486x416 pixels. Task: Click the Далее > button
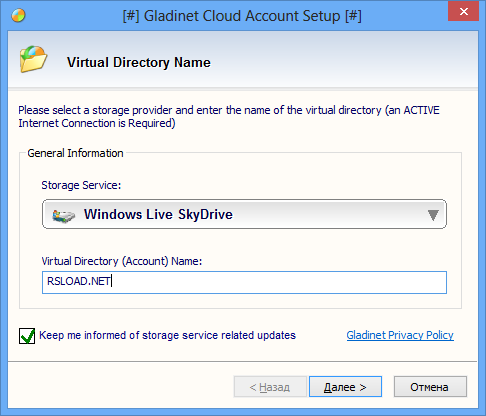[x=345, y=387]
